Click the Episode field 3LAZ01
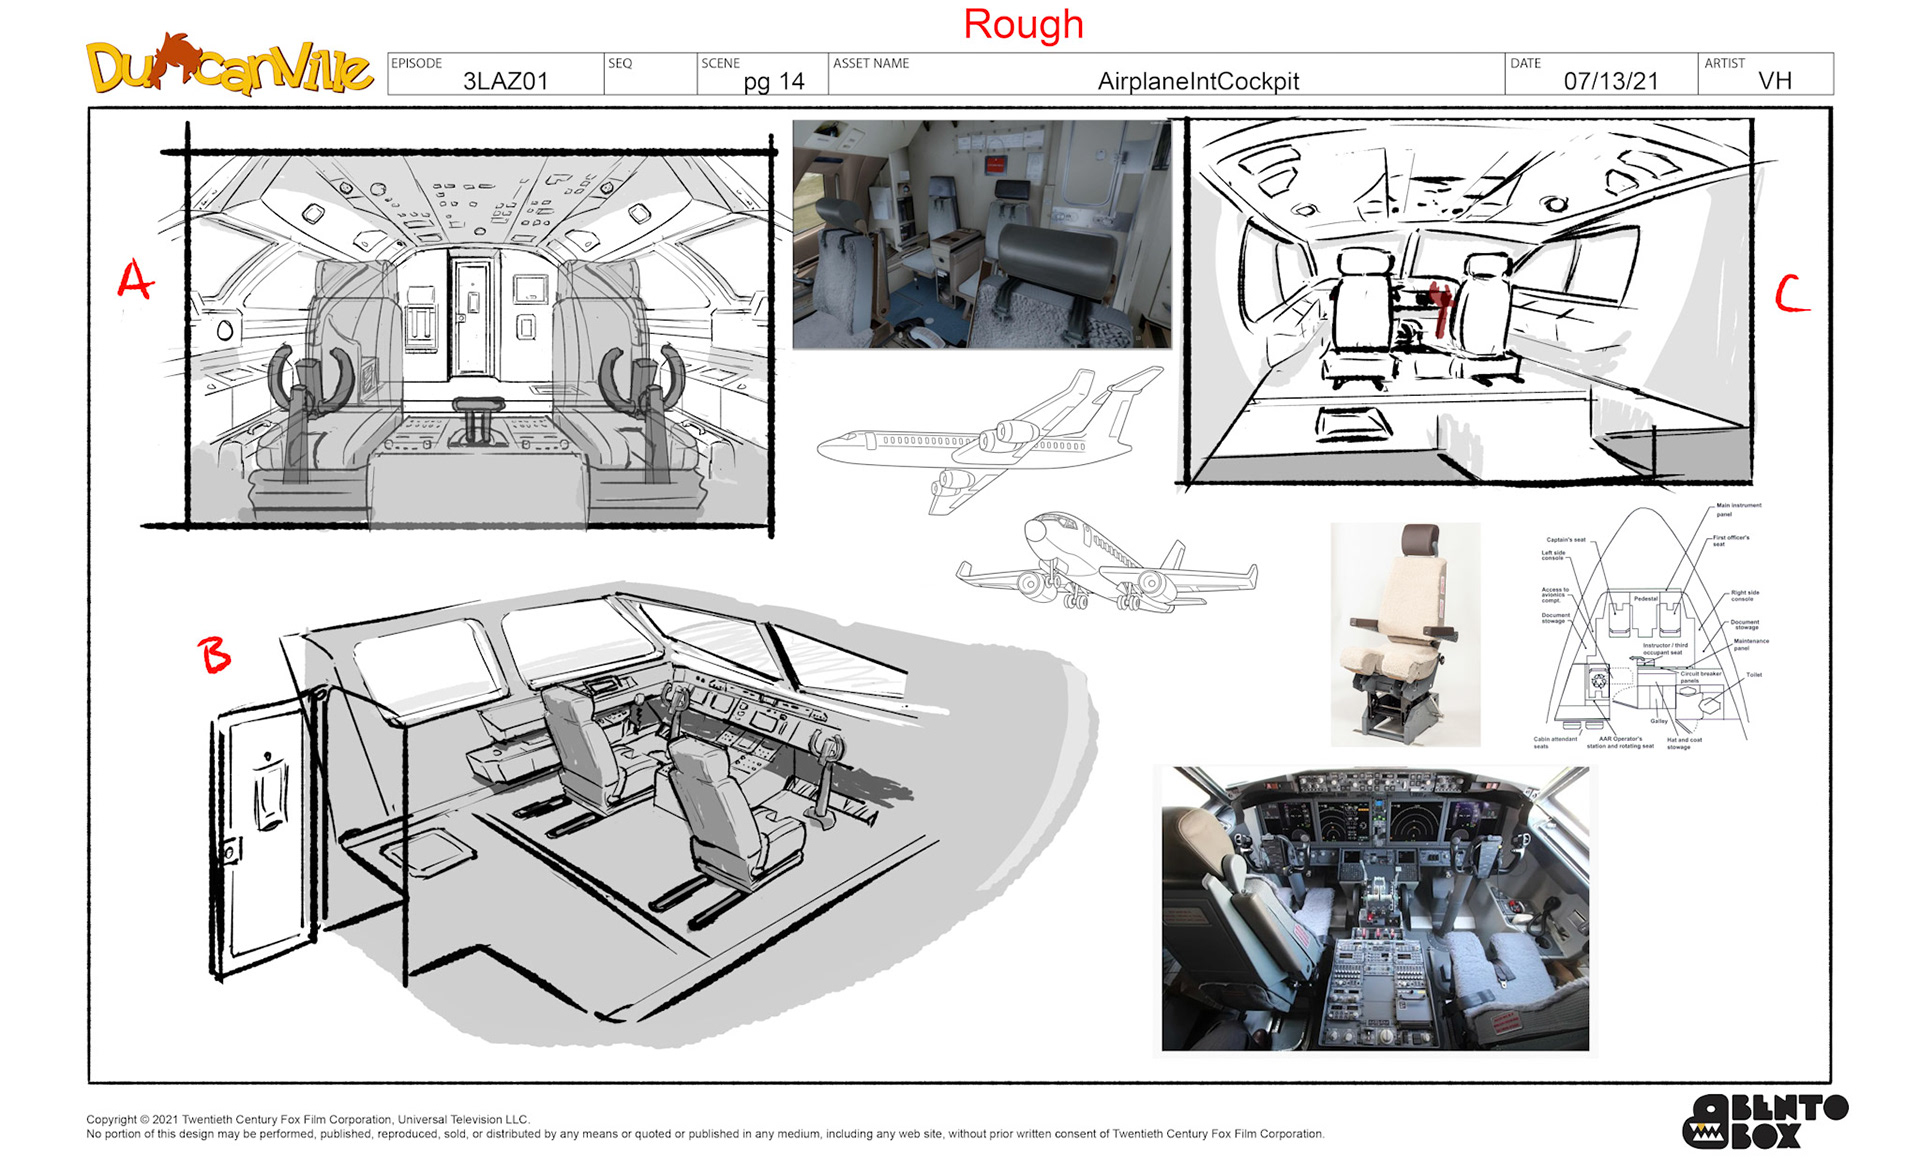 click(x=504, y=81)
